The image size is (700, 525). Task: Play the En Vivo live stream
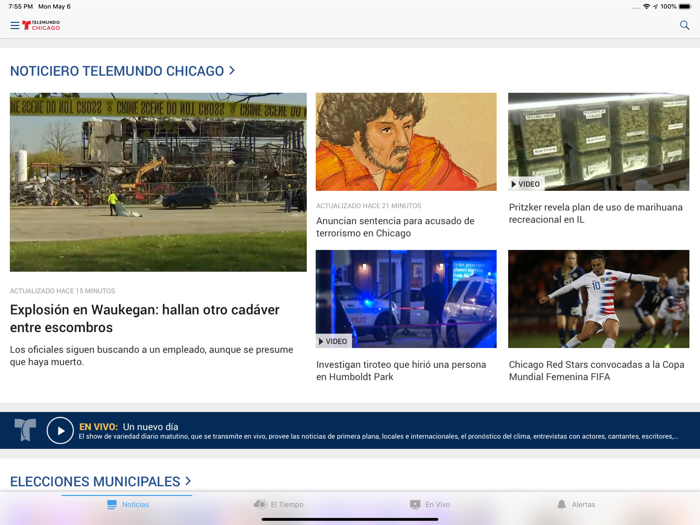pos(60,430)
